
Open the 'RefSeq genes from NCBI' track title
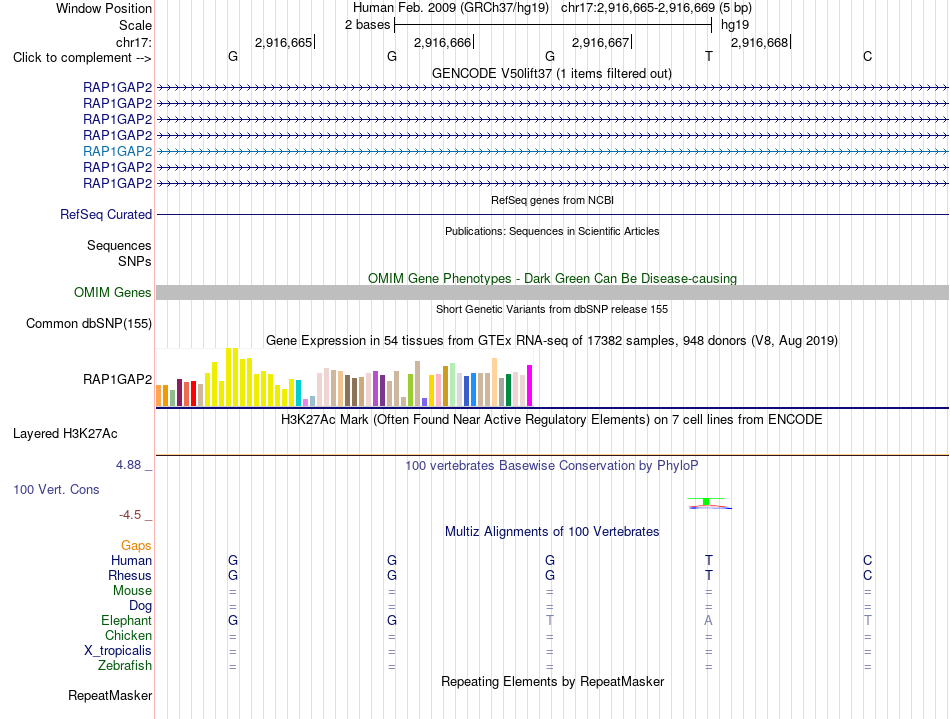point(552,200)
